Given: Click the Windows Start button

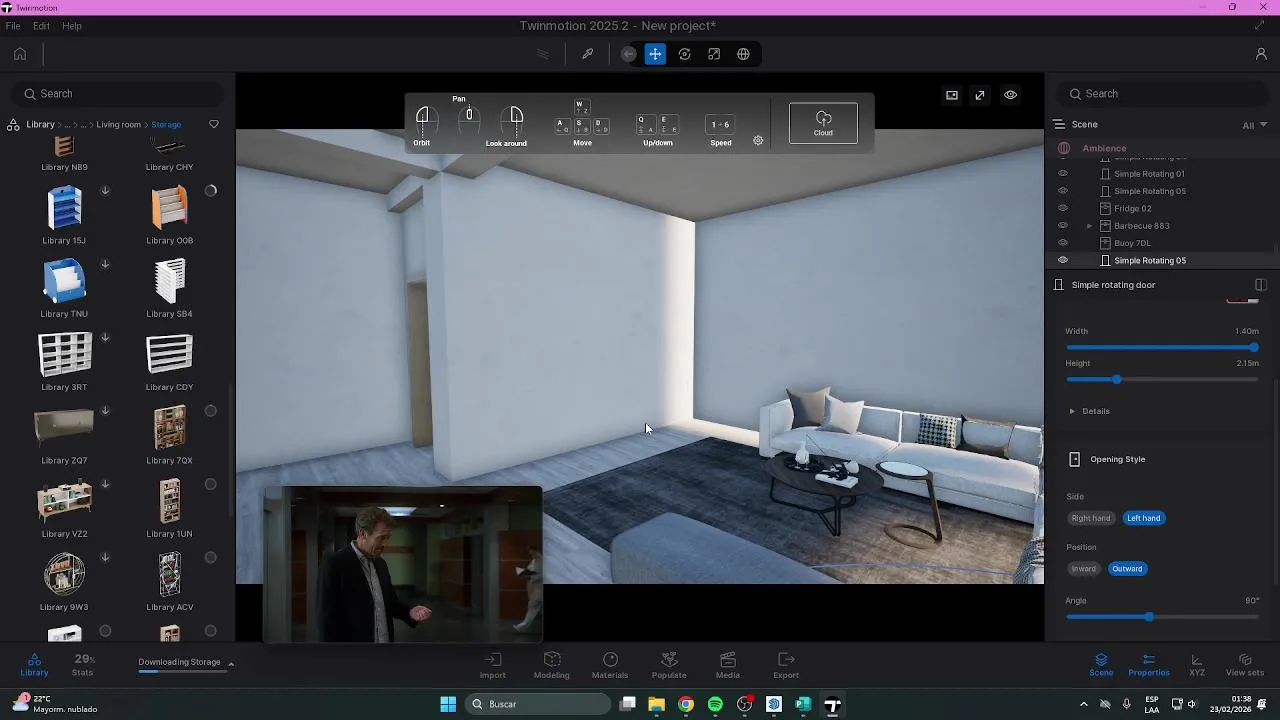Looking at the screenshot, I should pos(448,704).
